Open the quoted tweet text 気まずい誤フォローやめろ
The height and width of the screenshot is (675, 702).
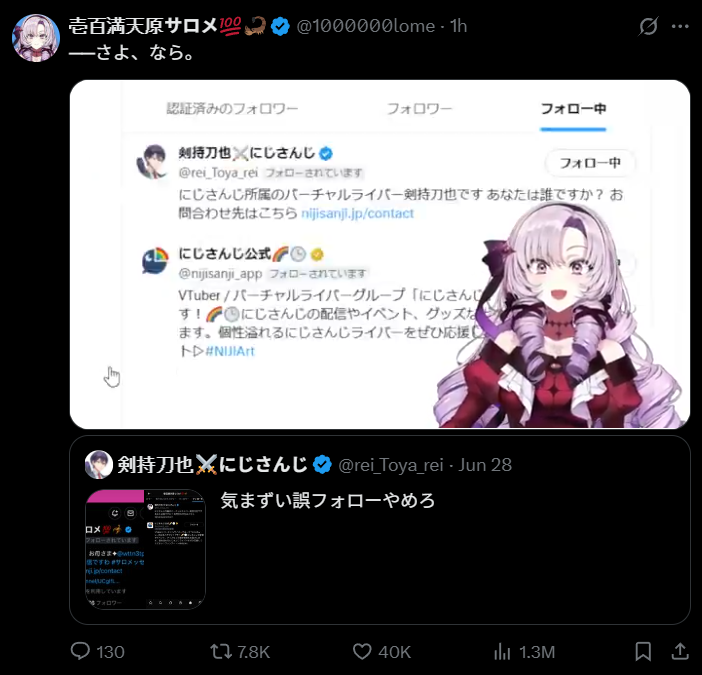coord(328,500)
